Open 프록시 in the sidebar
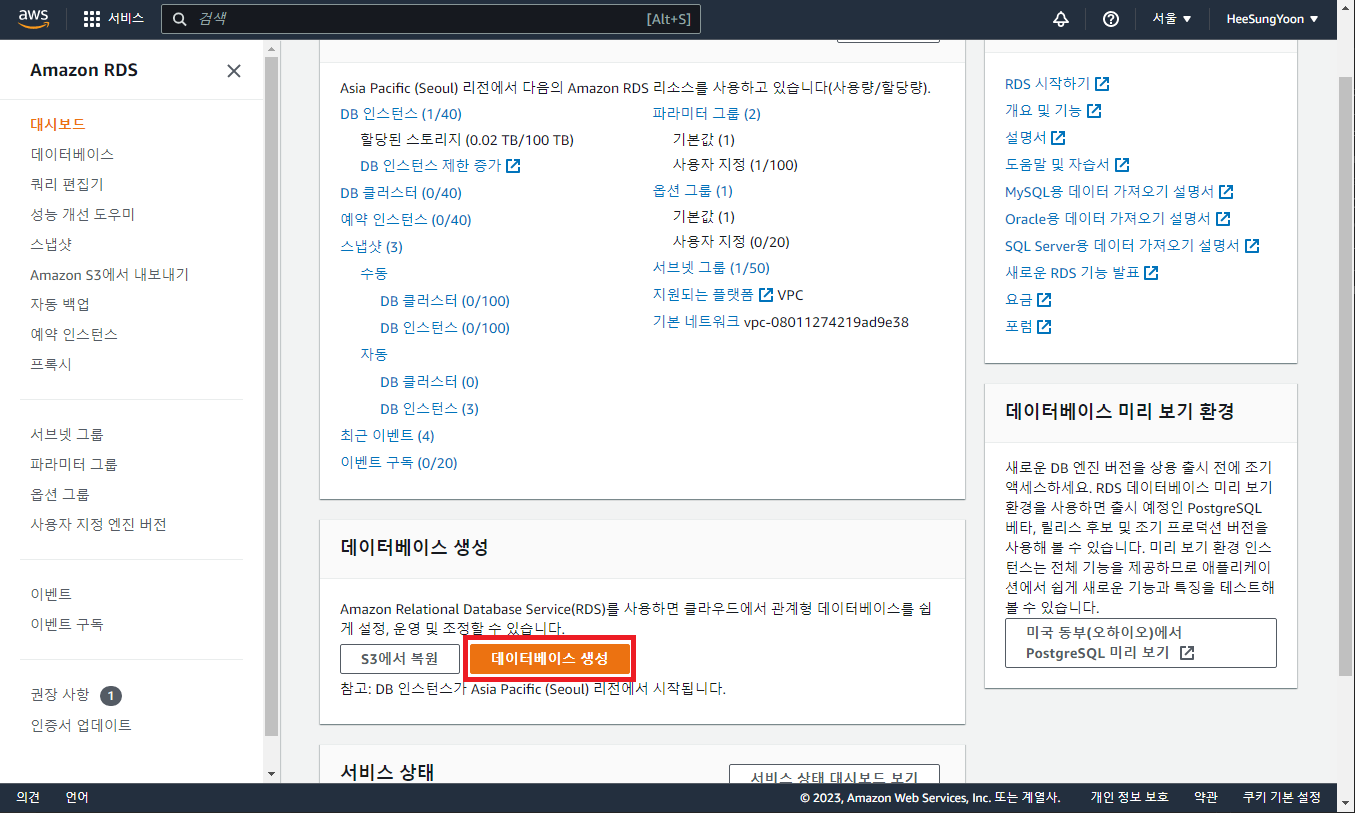 [x=51, y=364]
